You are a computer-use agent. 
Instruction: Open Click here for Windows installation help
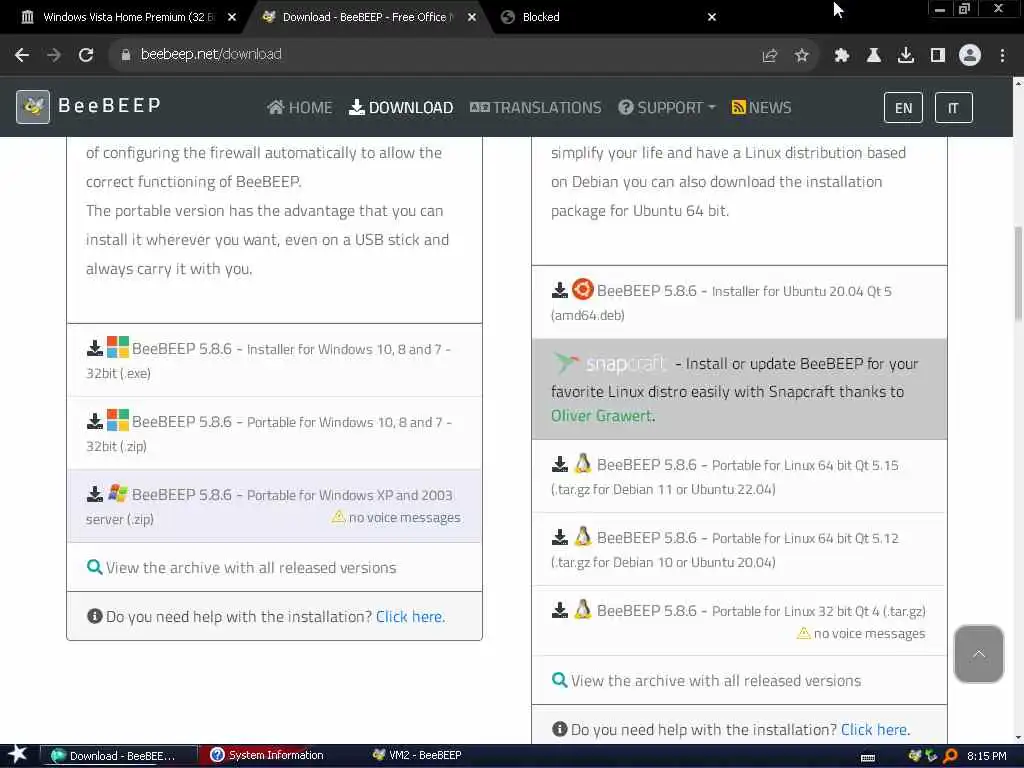[x=410, y=616]
